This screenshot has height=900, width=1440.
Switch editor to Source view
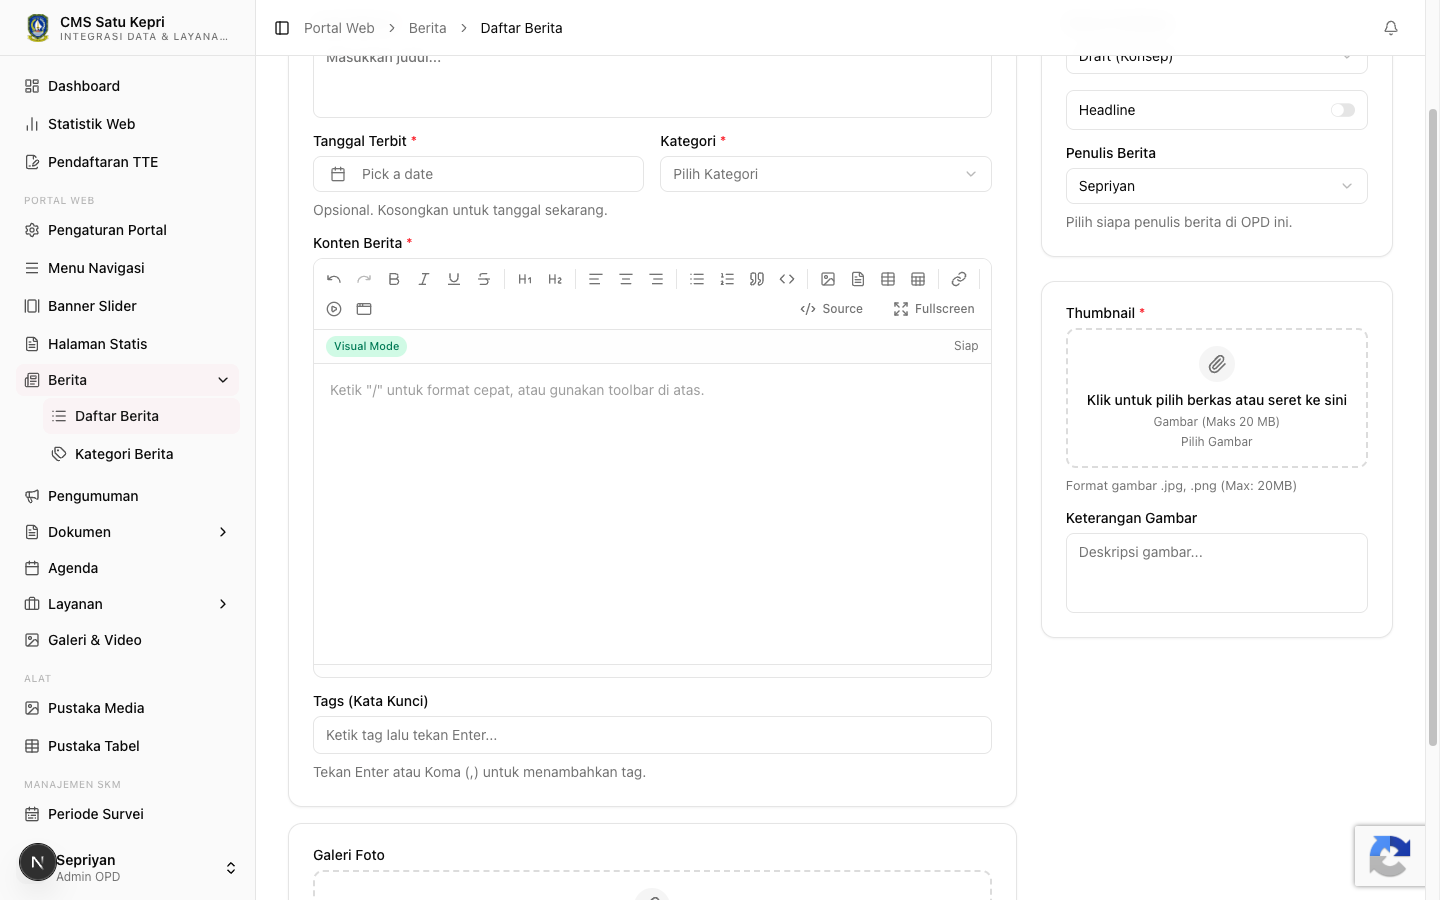(832, 309)
